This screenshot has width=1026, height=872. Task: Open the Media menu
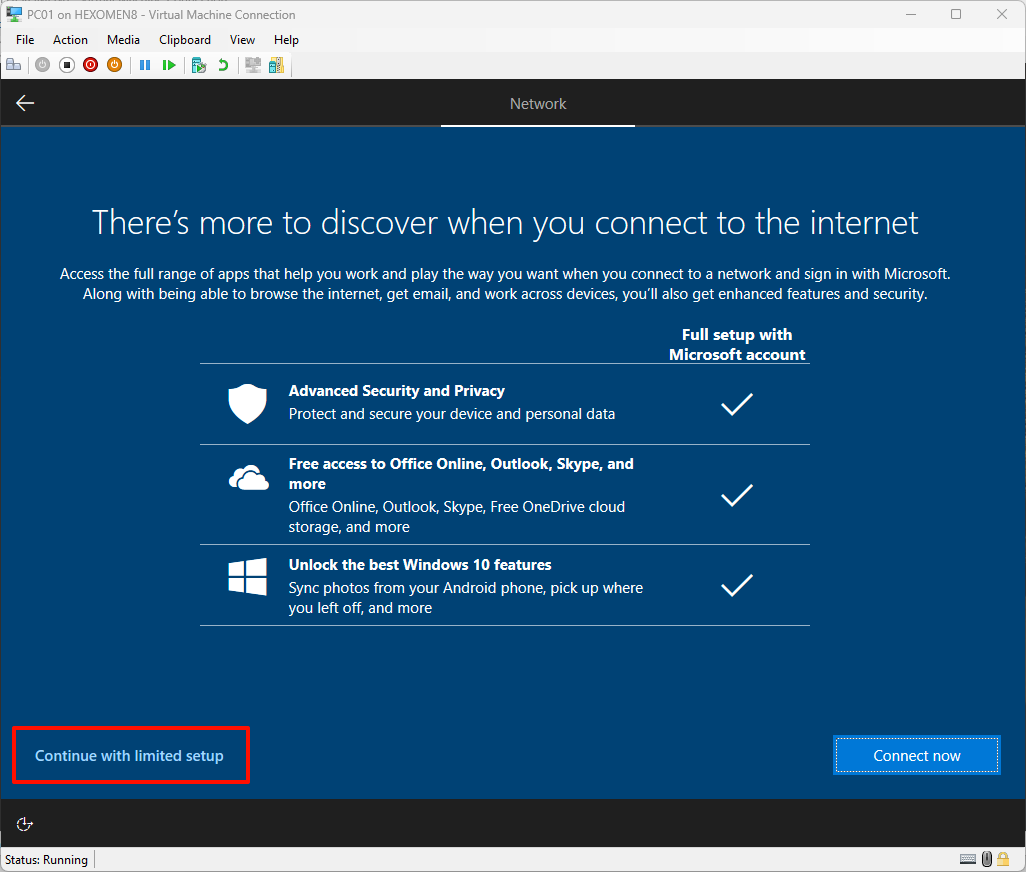123,40
